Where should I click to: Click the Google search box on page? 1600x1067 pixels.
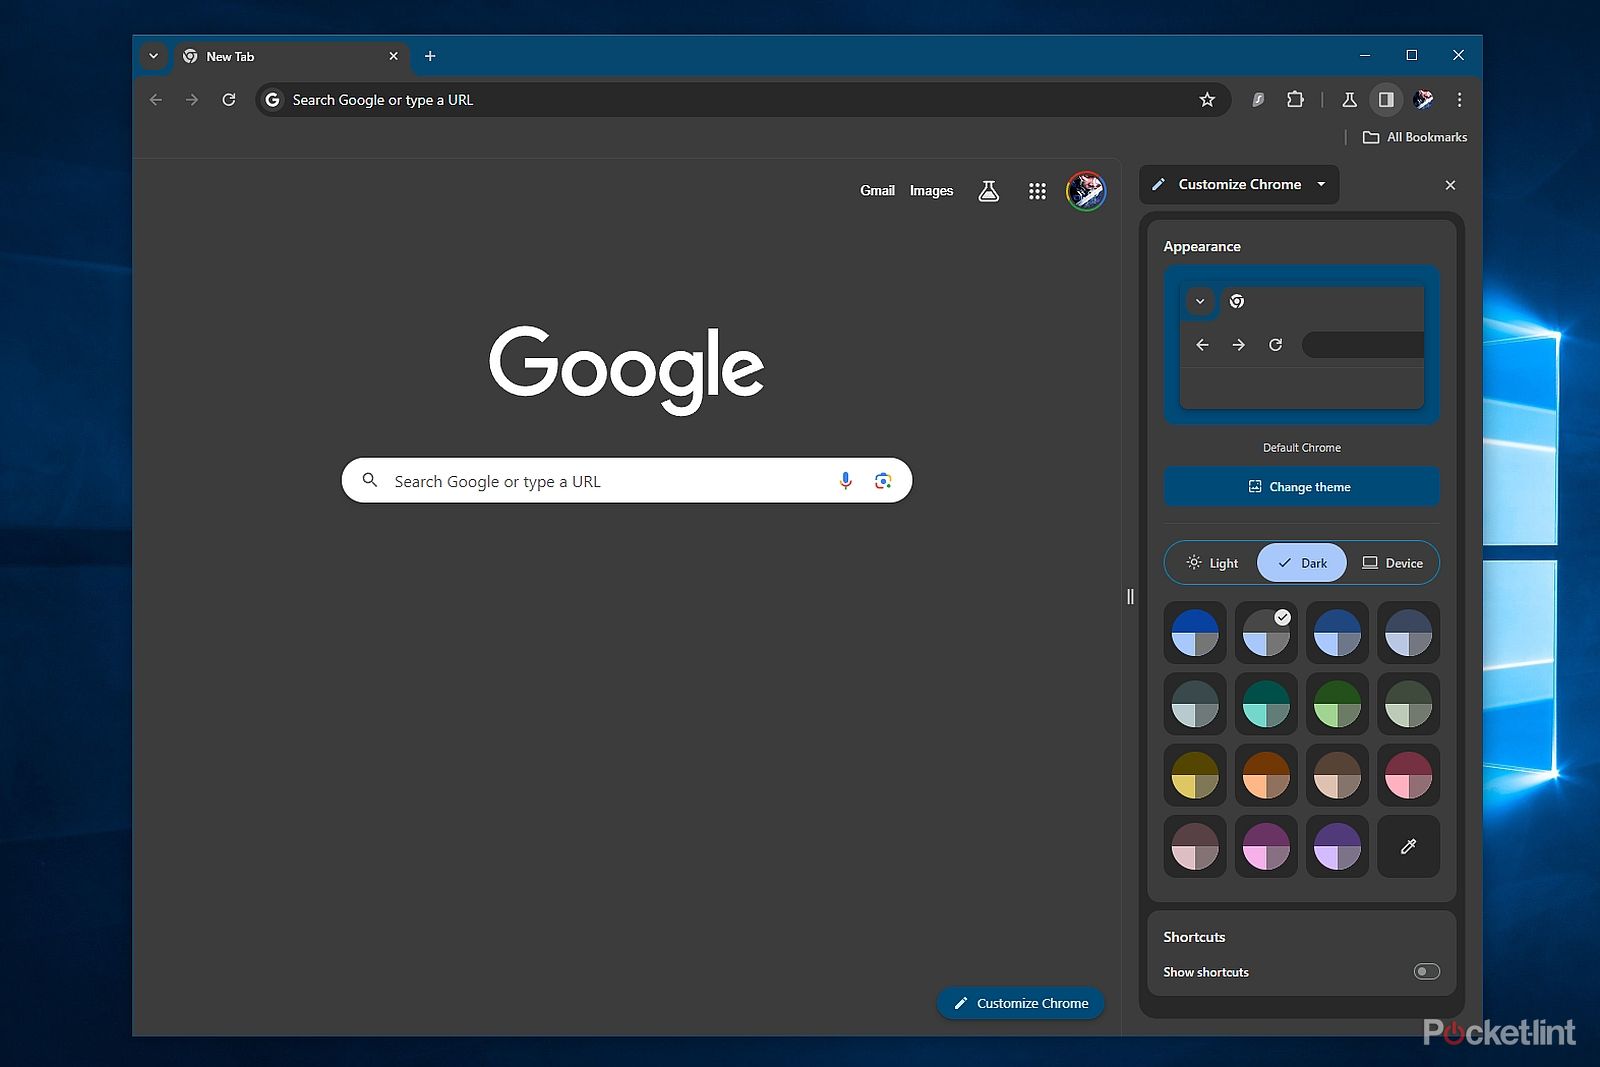[626, 481]
